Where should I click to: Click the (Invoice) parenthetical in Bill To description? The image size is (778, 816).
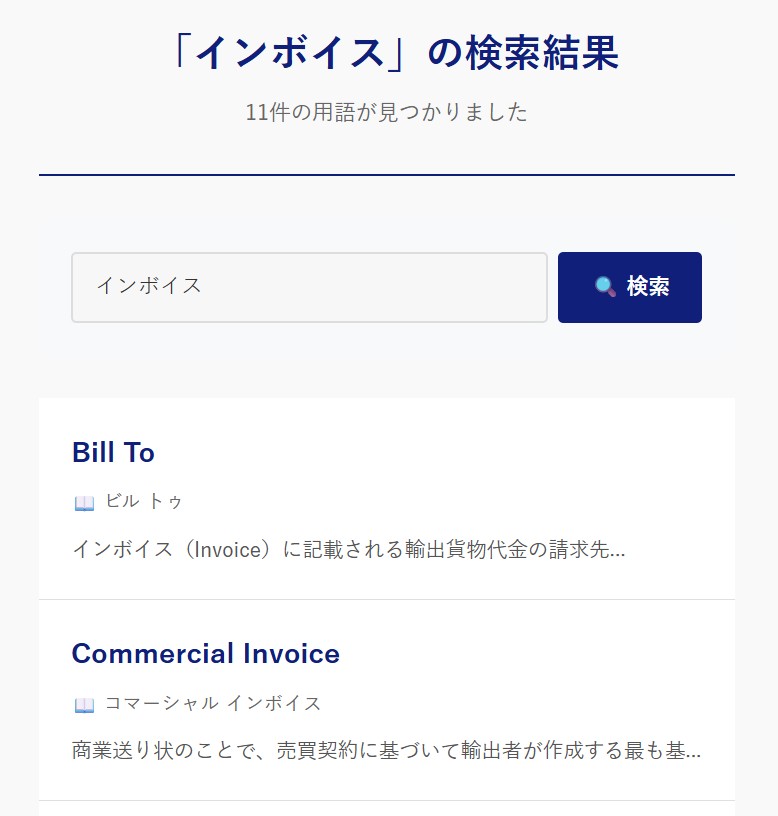coord(228,550)
